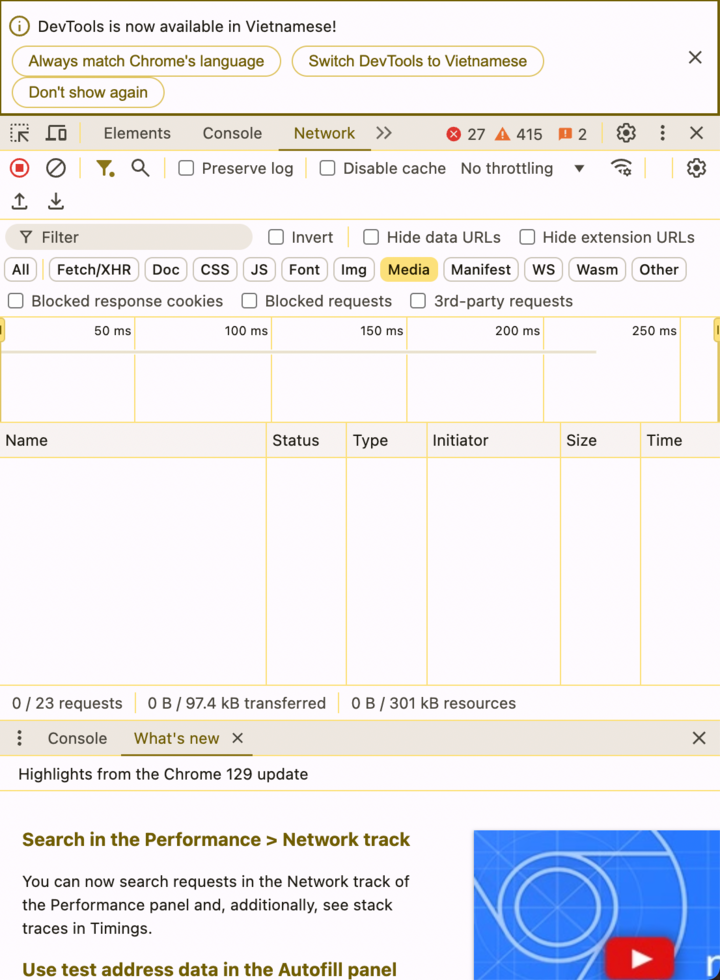
Task: Dismiss the language info banner
Action: (x=695, y=58)
